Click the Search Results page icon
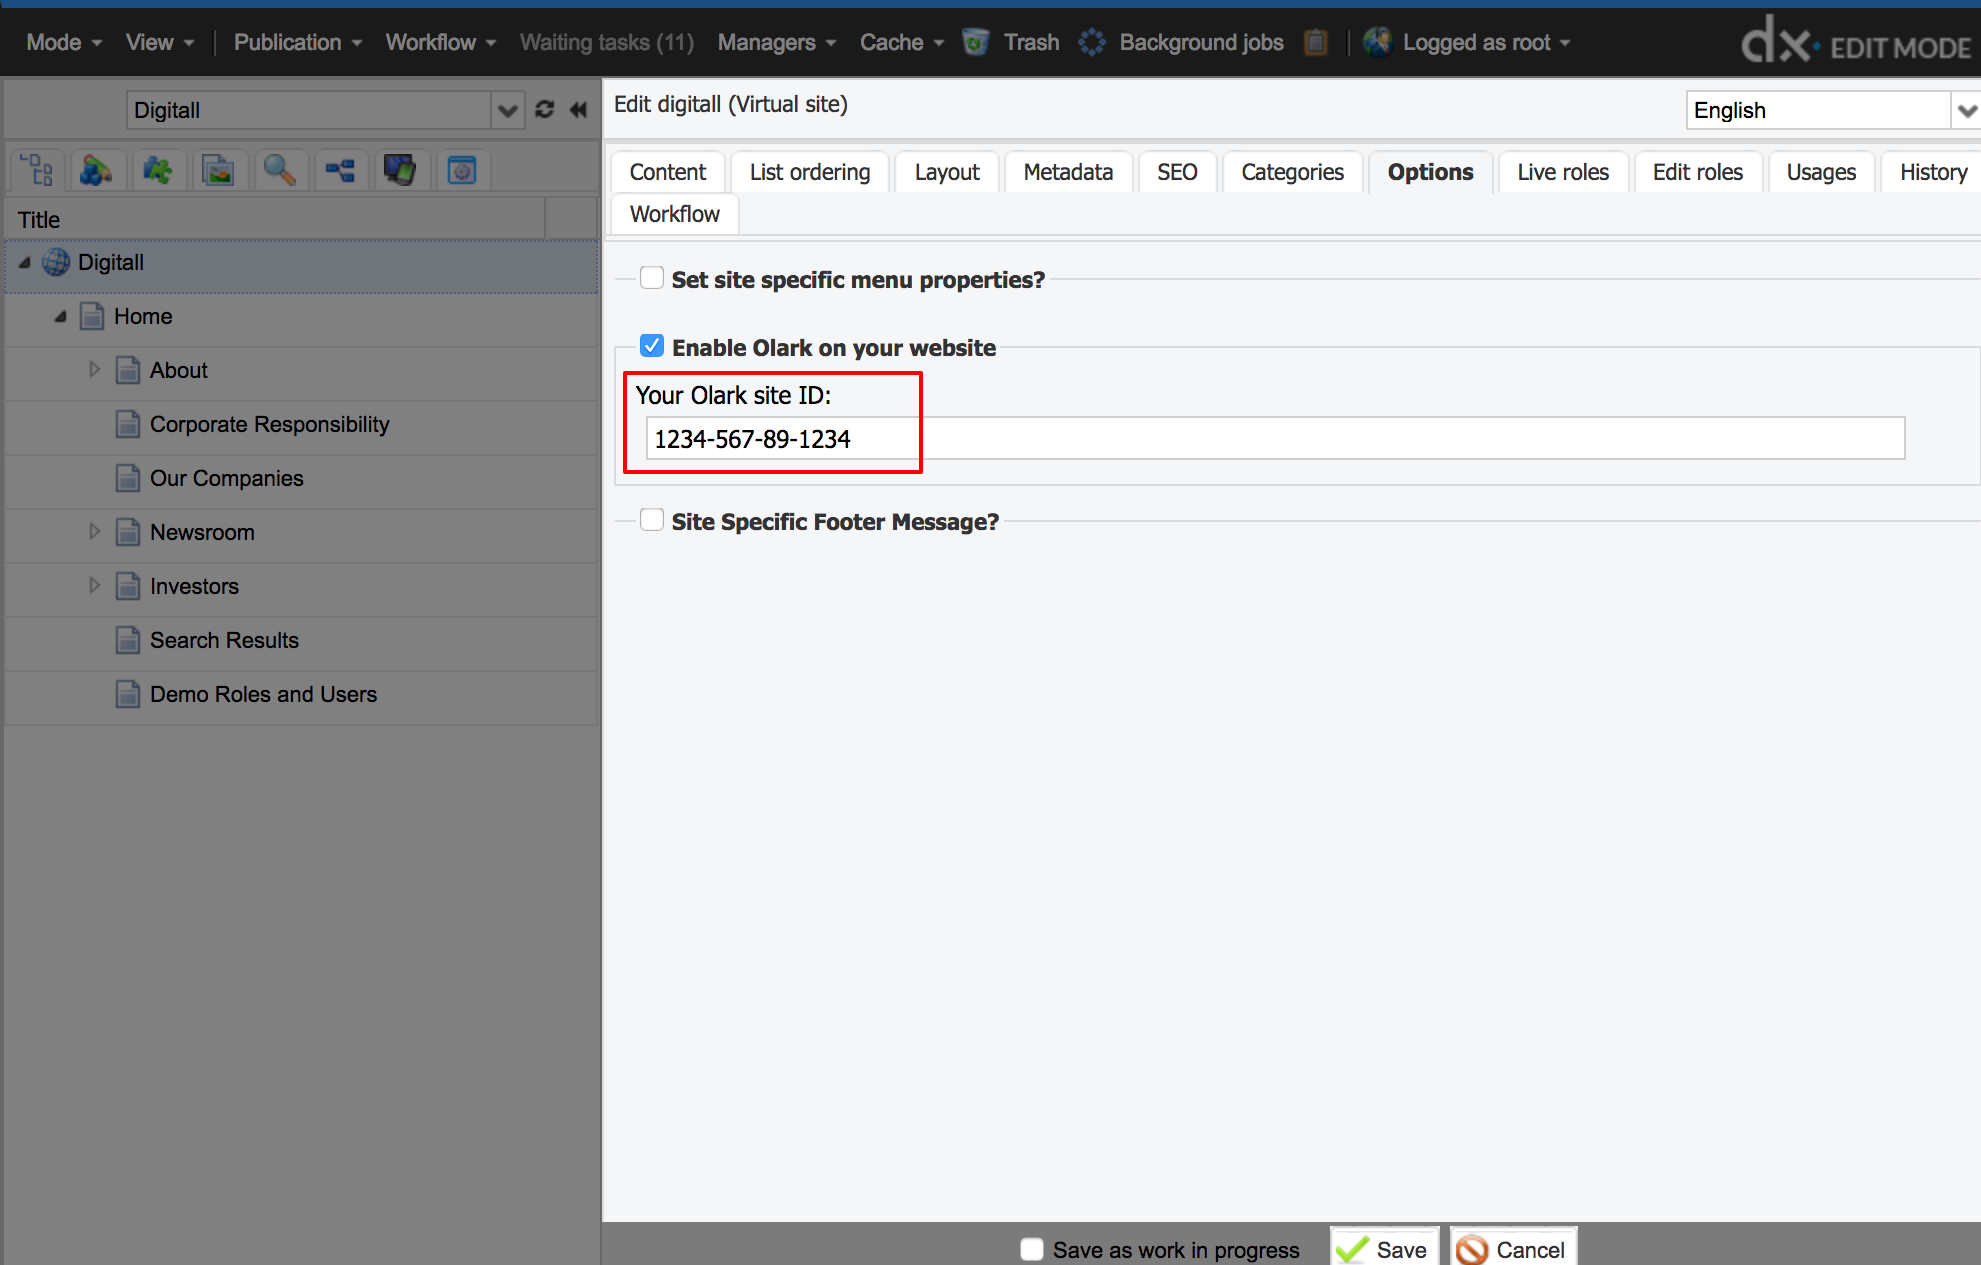The image size is (1981, 1265). [128, 640]
